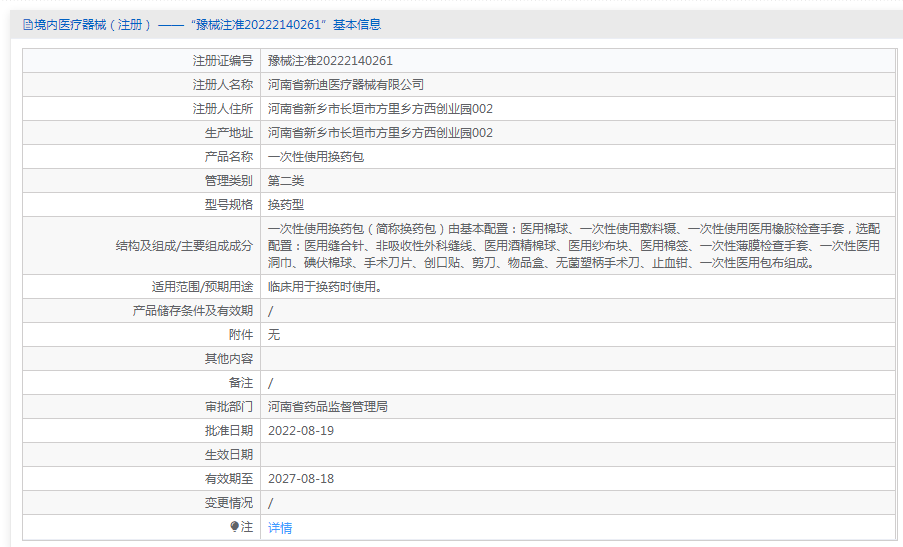This screenshot has width=903, height=547.
Task: Select the 管理类别 label
Action: (229, 181)
